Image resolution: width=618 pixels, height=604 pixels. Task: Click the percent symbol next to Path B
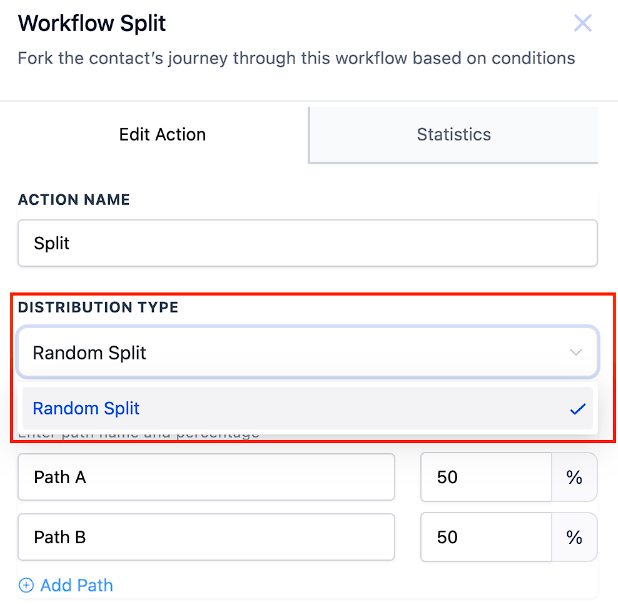(574, 537)
